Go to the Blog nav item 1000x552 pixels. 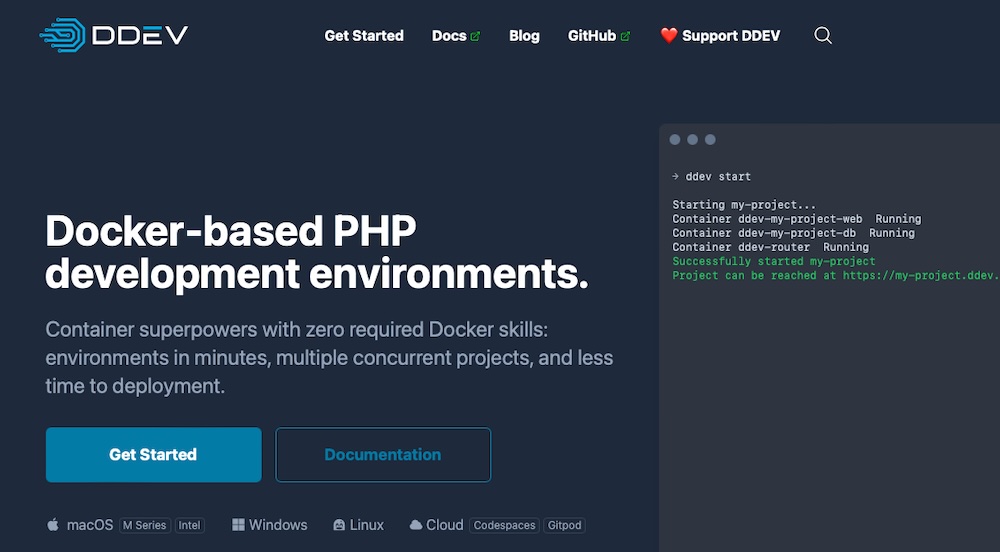[524, 36]
